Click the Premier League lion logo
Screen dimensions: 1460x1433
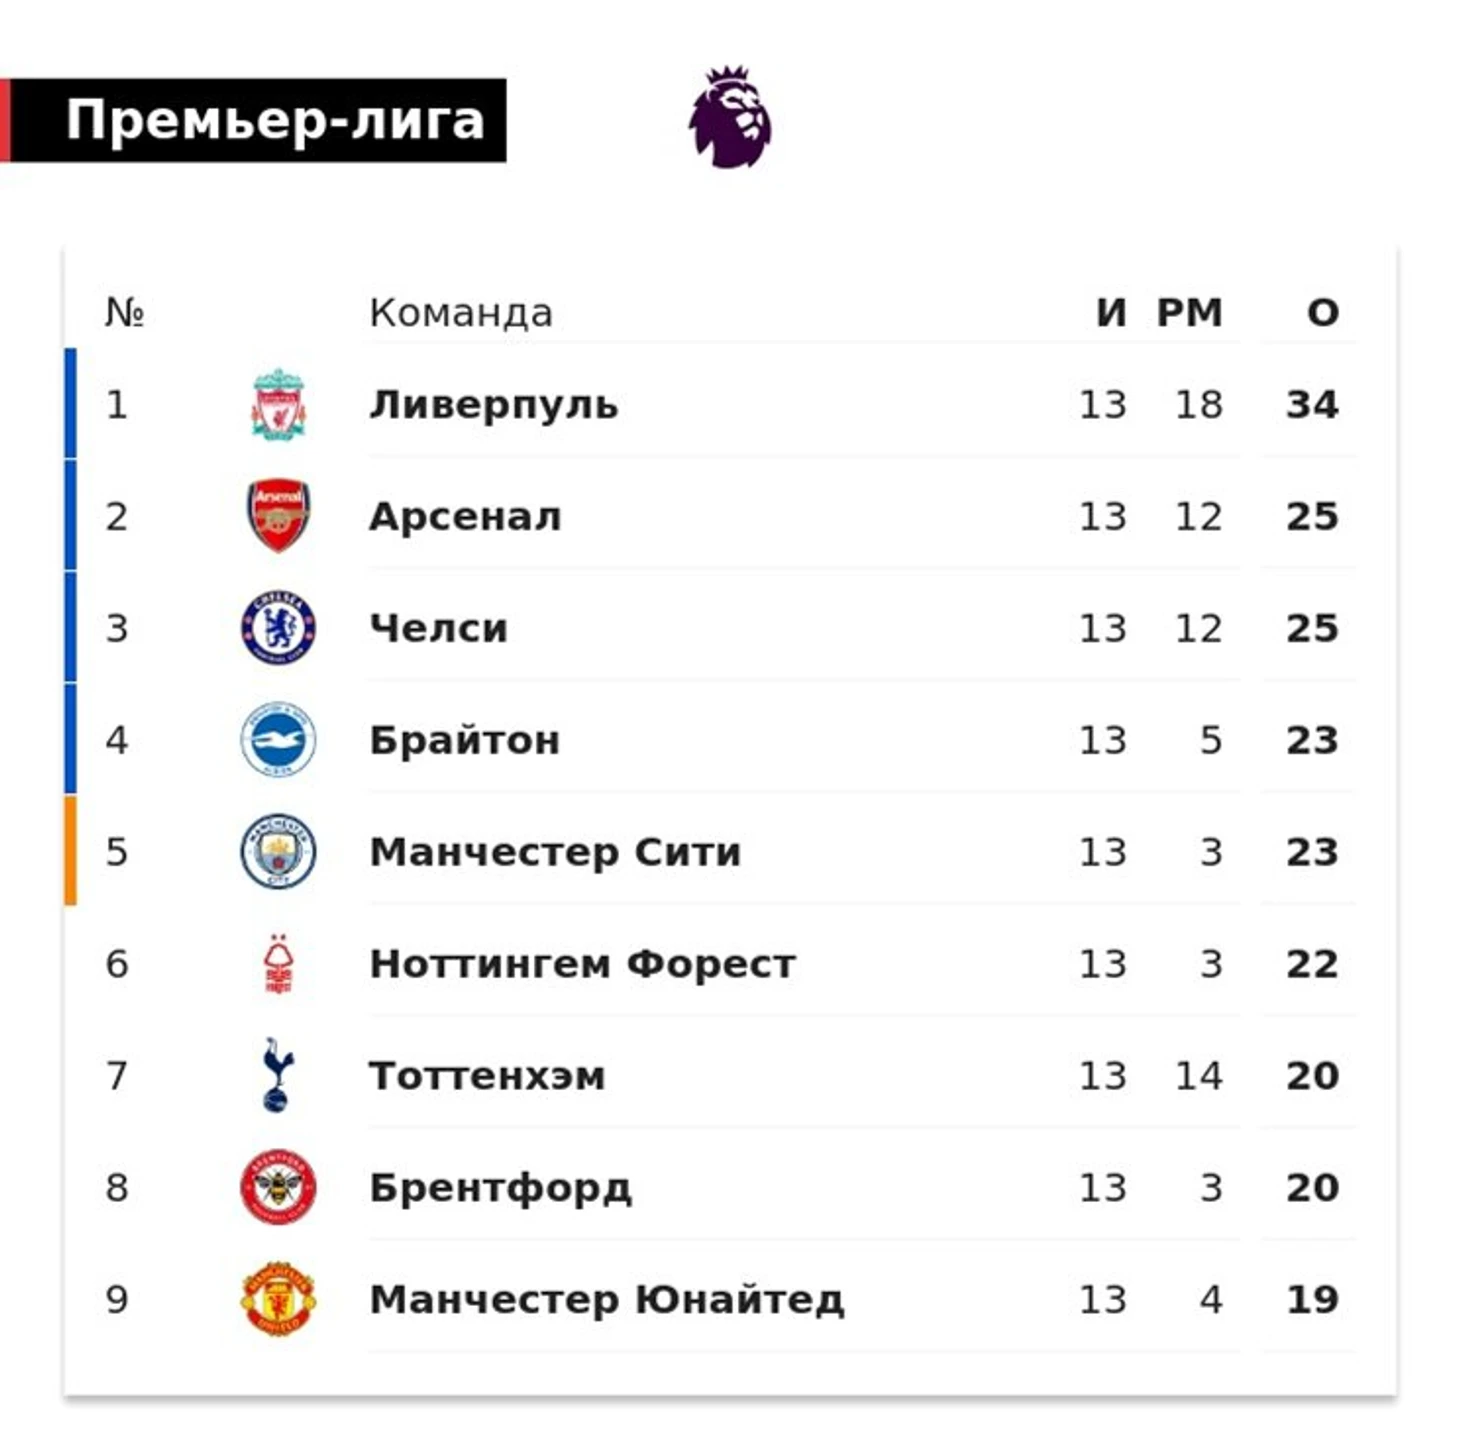point(730,117)
